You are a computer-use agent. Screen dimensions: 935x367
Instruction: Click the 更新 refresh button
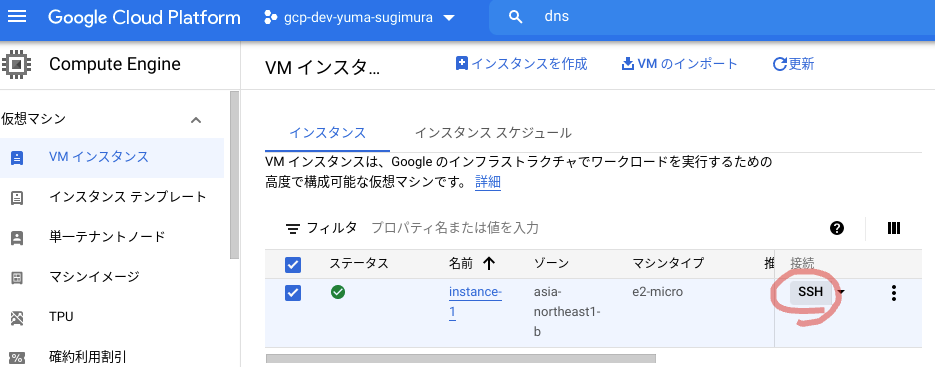(x=793, y=64)
